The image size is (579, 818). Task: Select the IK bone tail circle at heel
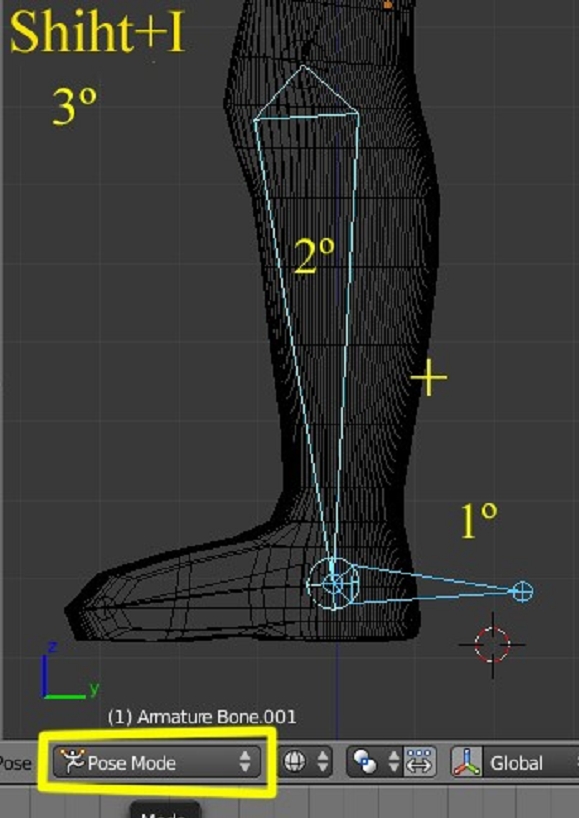(x=523, y=592)
